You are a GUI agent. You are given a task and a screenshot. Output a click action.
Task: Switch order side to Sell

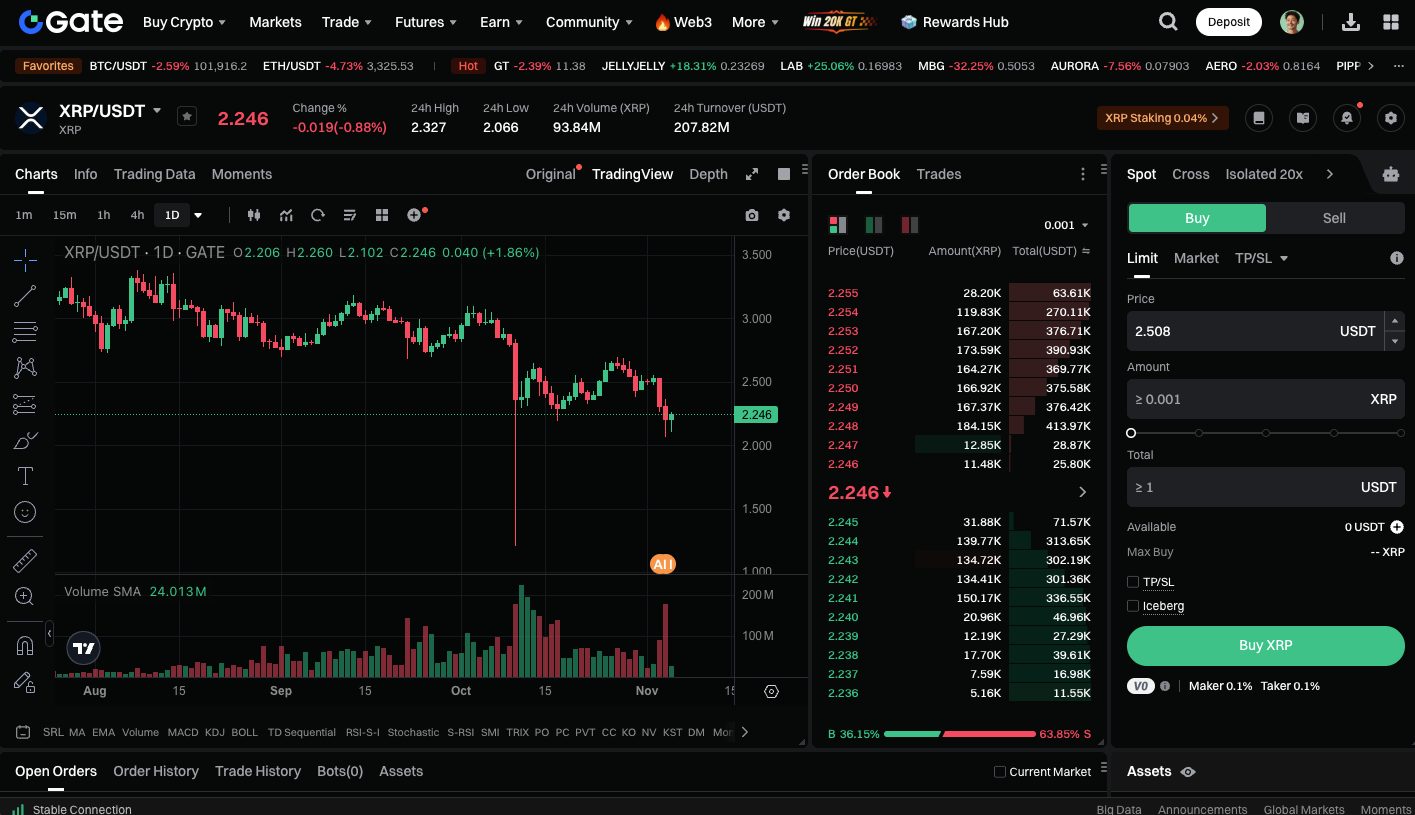(x=1335, y=218)
